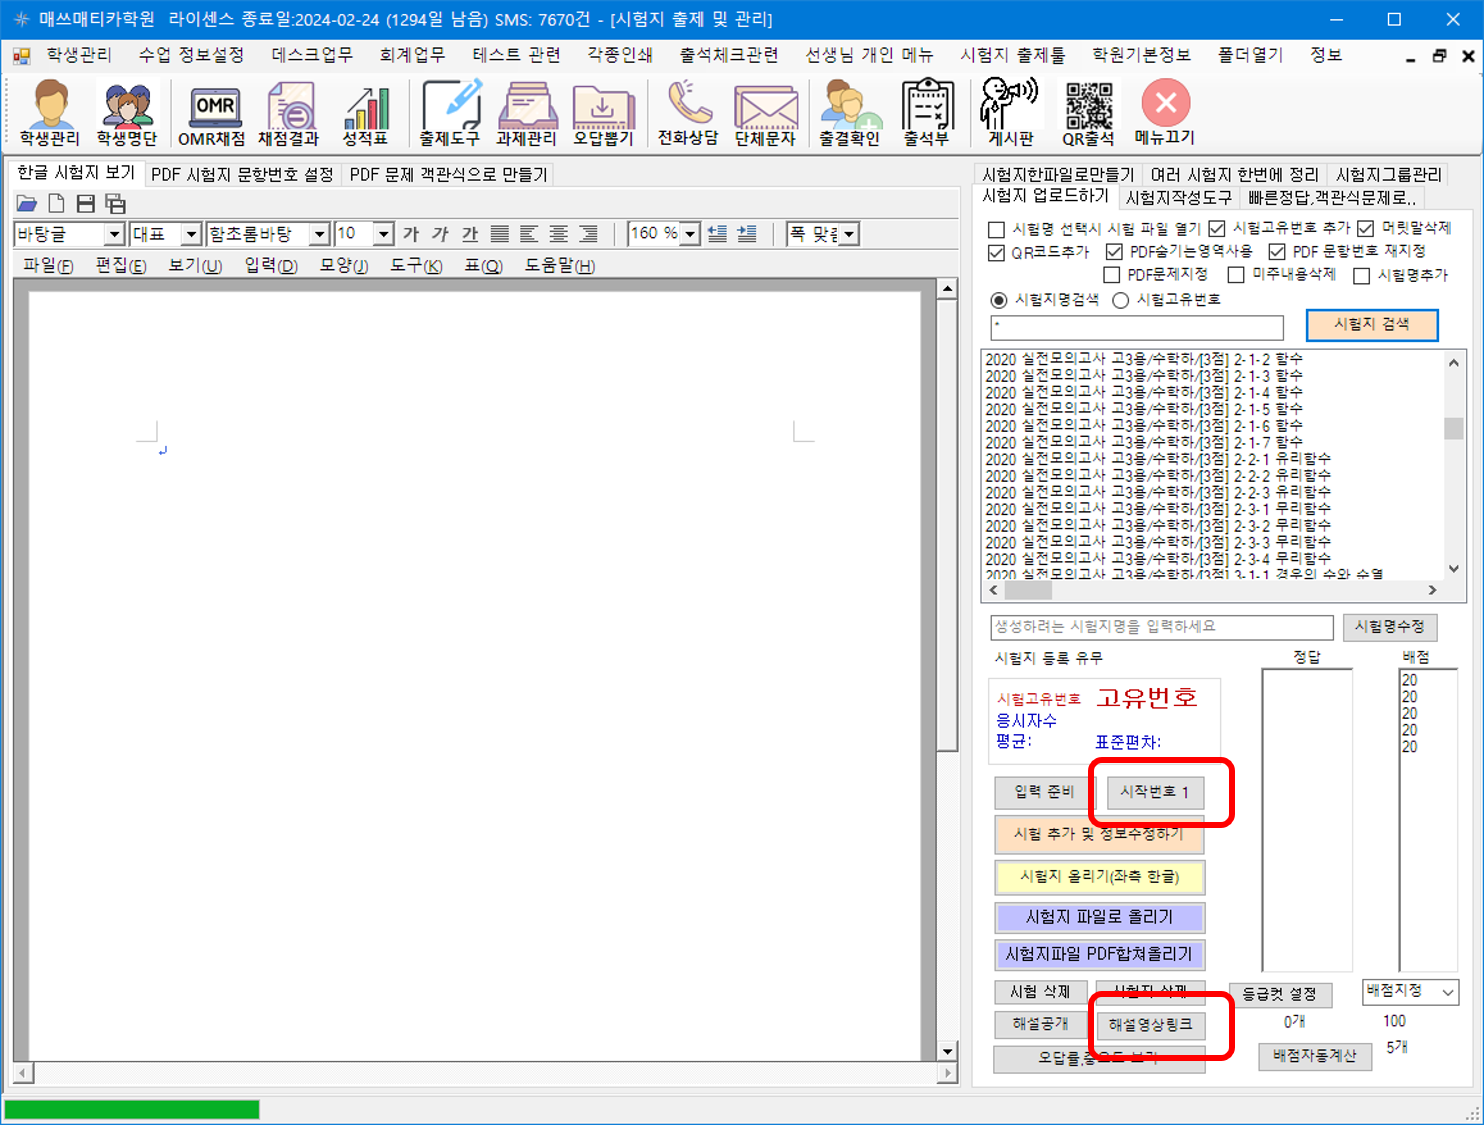Select the 출제도구 authoring tool icon
Viewport: 1484px width, 1125px height.
(x=450, y=113)
